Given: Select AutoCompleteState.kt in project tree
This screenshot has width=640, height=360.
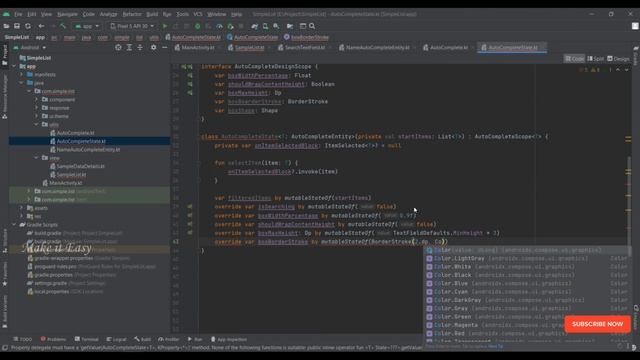Looking at the screenshot, I should [81, 141].
